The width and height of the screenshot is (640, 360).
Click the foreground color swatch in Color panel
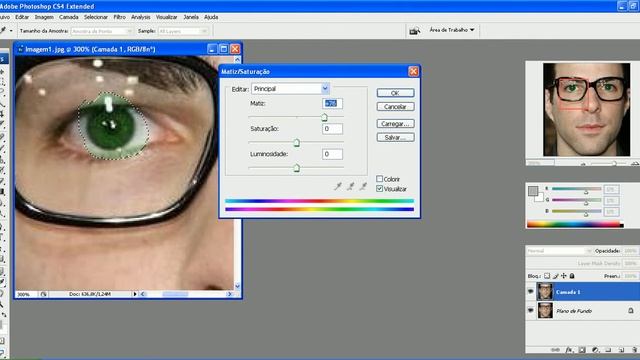point(533,191)
